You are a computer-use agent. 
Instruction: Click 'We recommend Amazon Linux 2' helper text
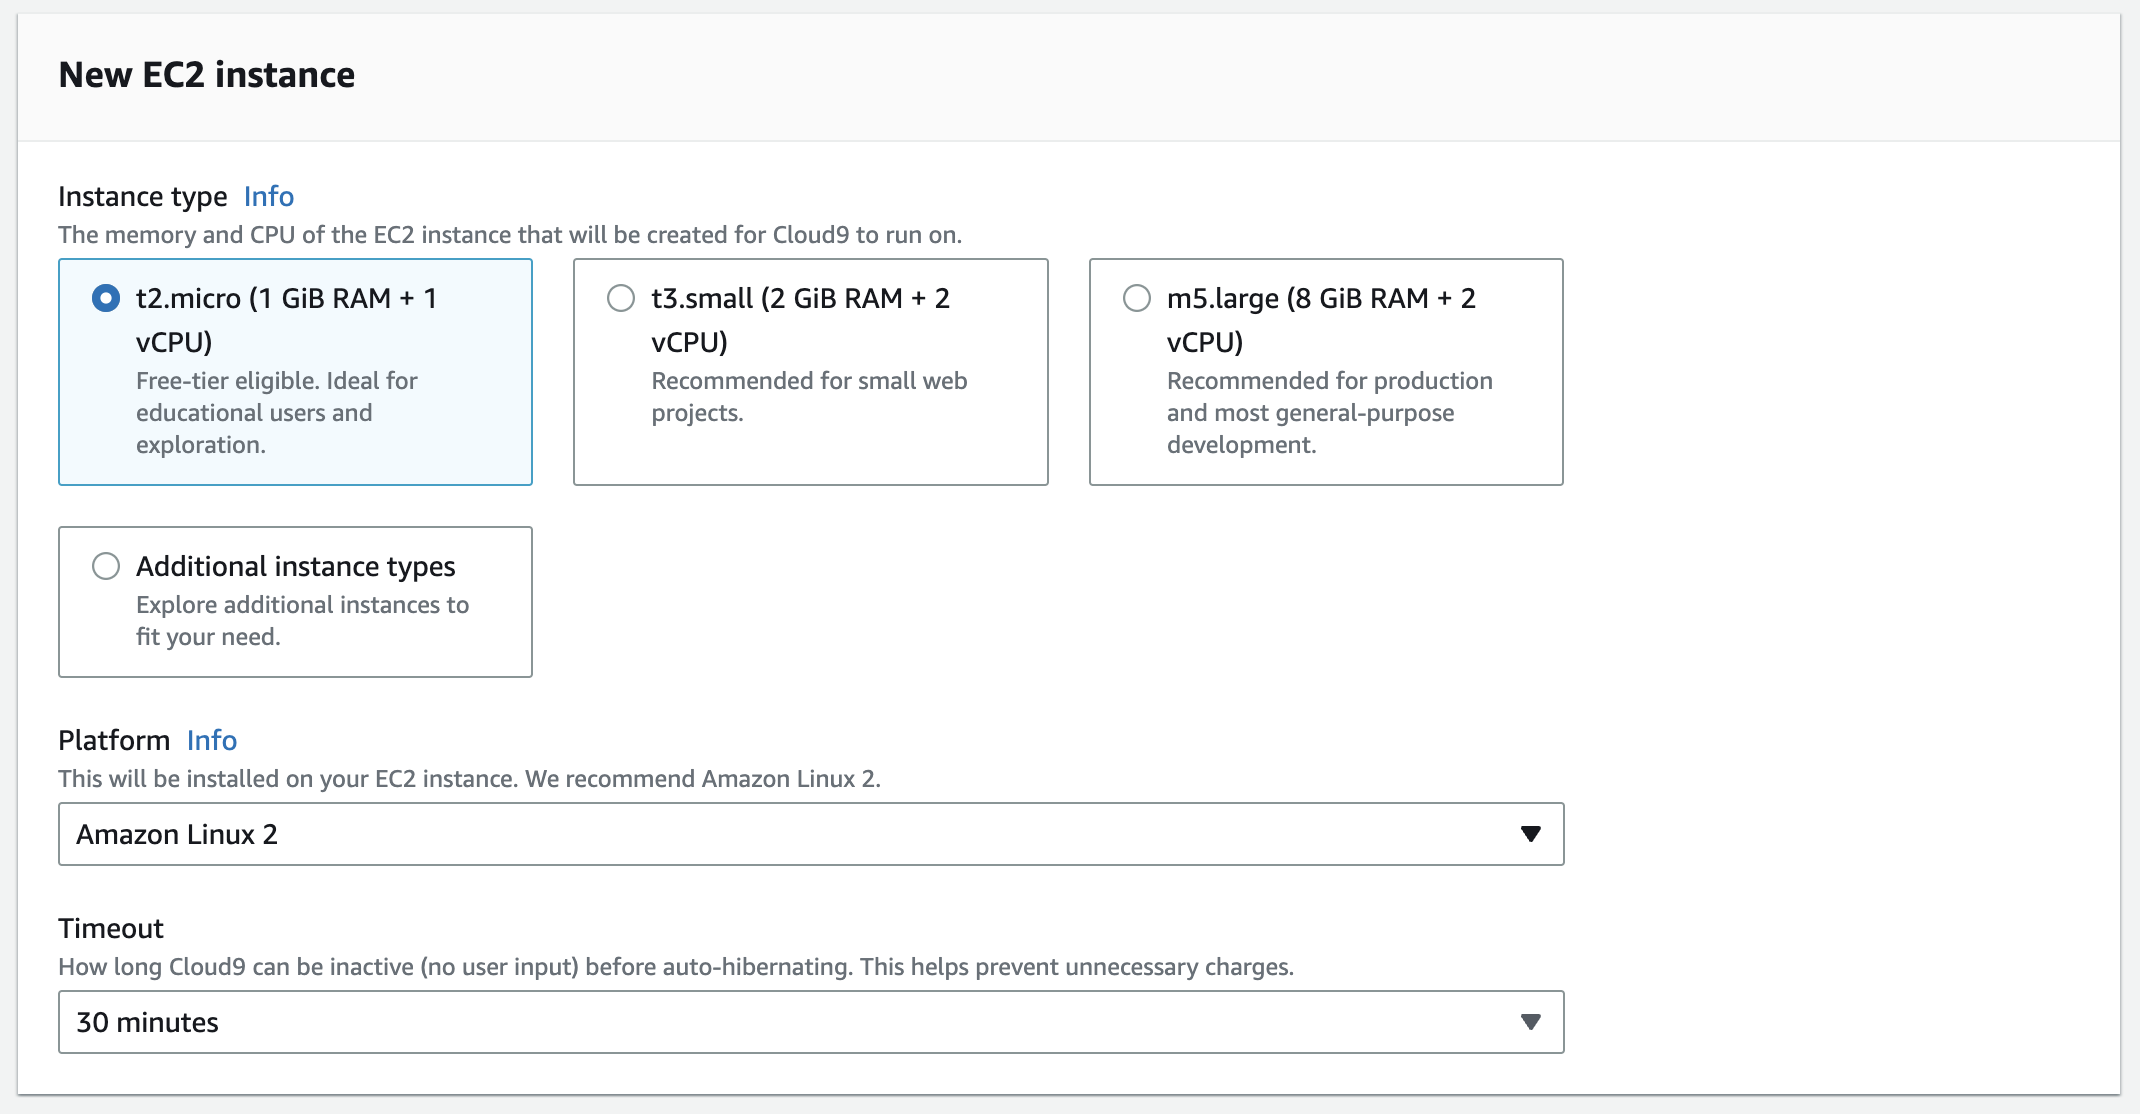pos(703,779)
